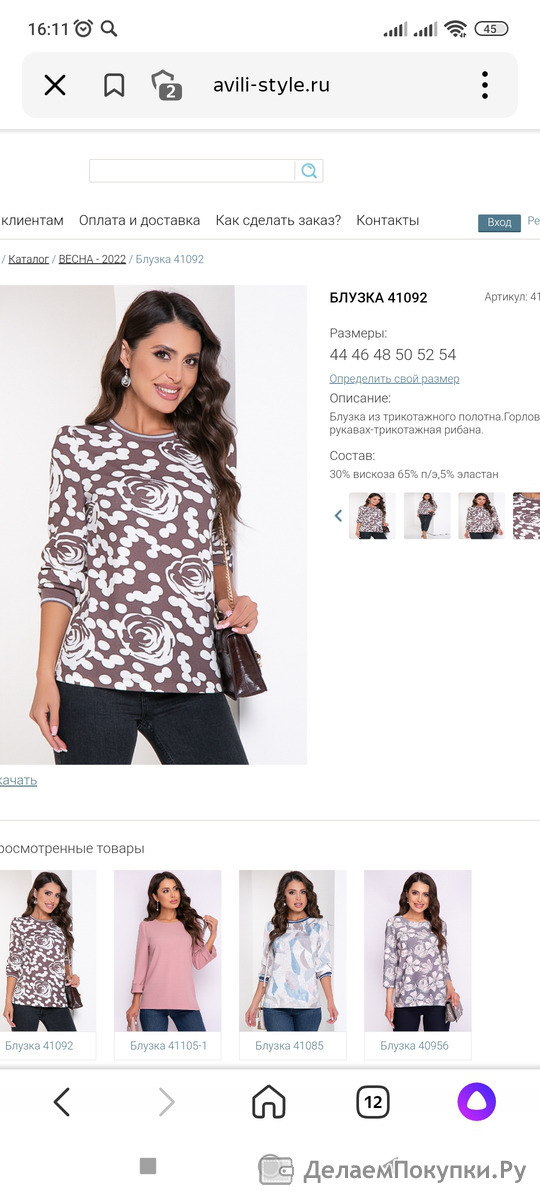Open the Как сделать заказ? menu item
Viewport: 540px width, 1200px height.
(278, 220)
